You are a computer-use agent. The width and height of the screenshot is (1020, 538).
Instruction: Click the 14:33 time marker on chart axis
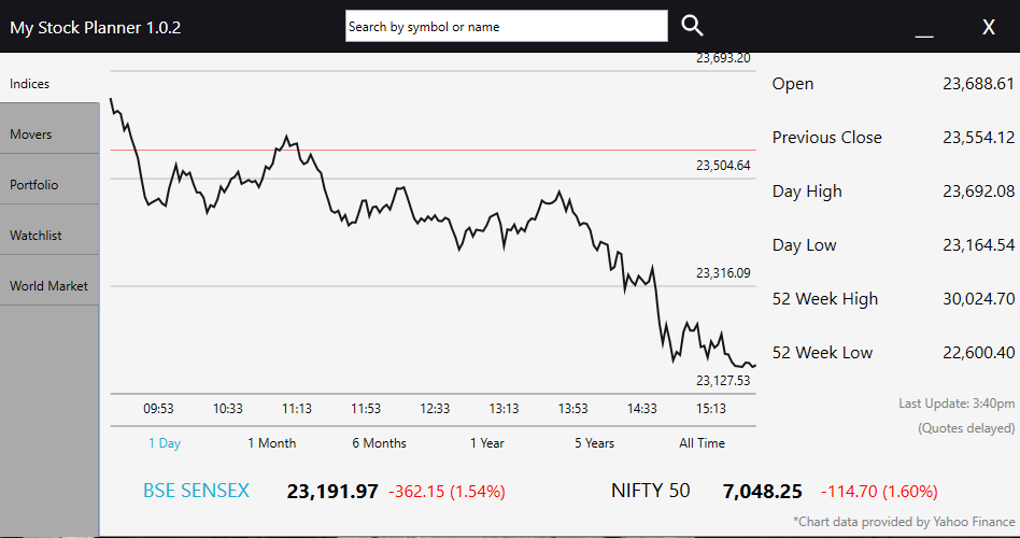642,409
